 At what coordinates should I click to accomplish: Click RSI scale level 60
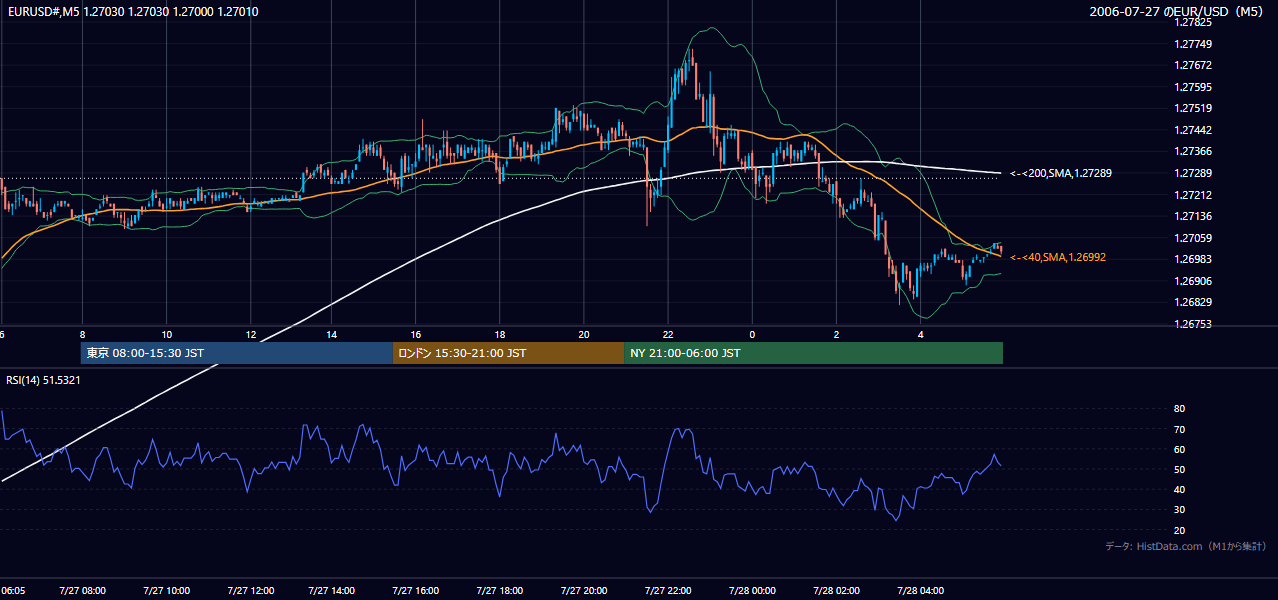pos(1180,449)
